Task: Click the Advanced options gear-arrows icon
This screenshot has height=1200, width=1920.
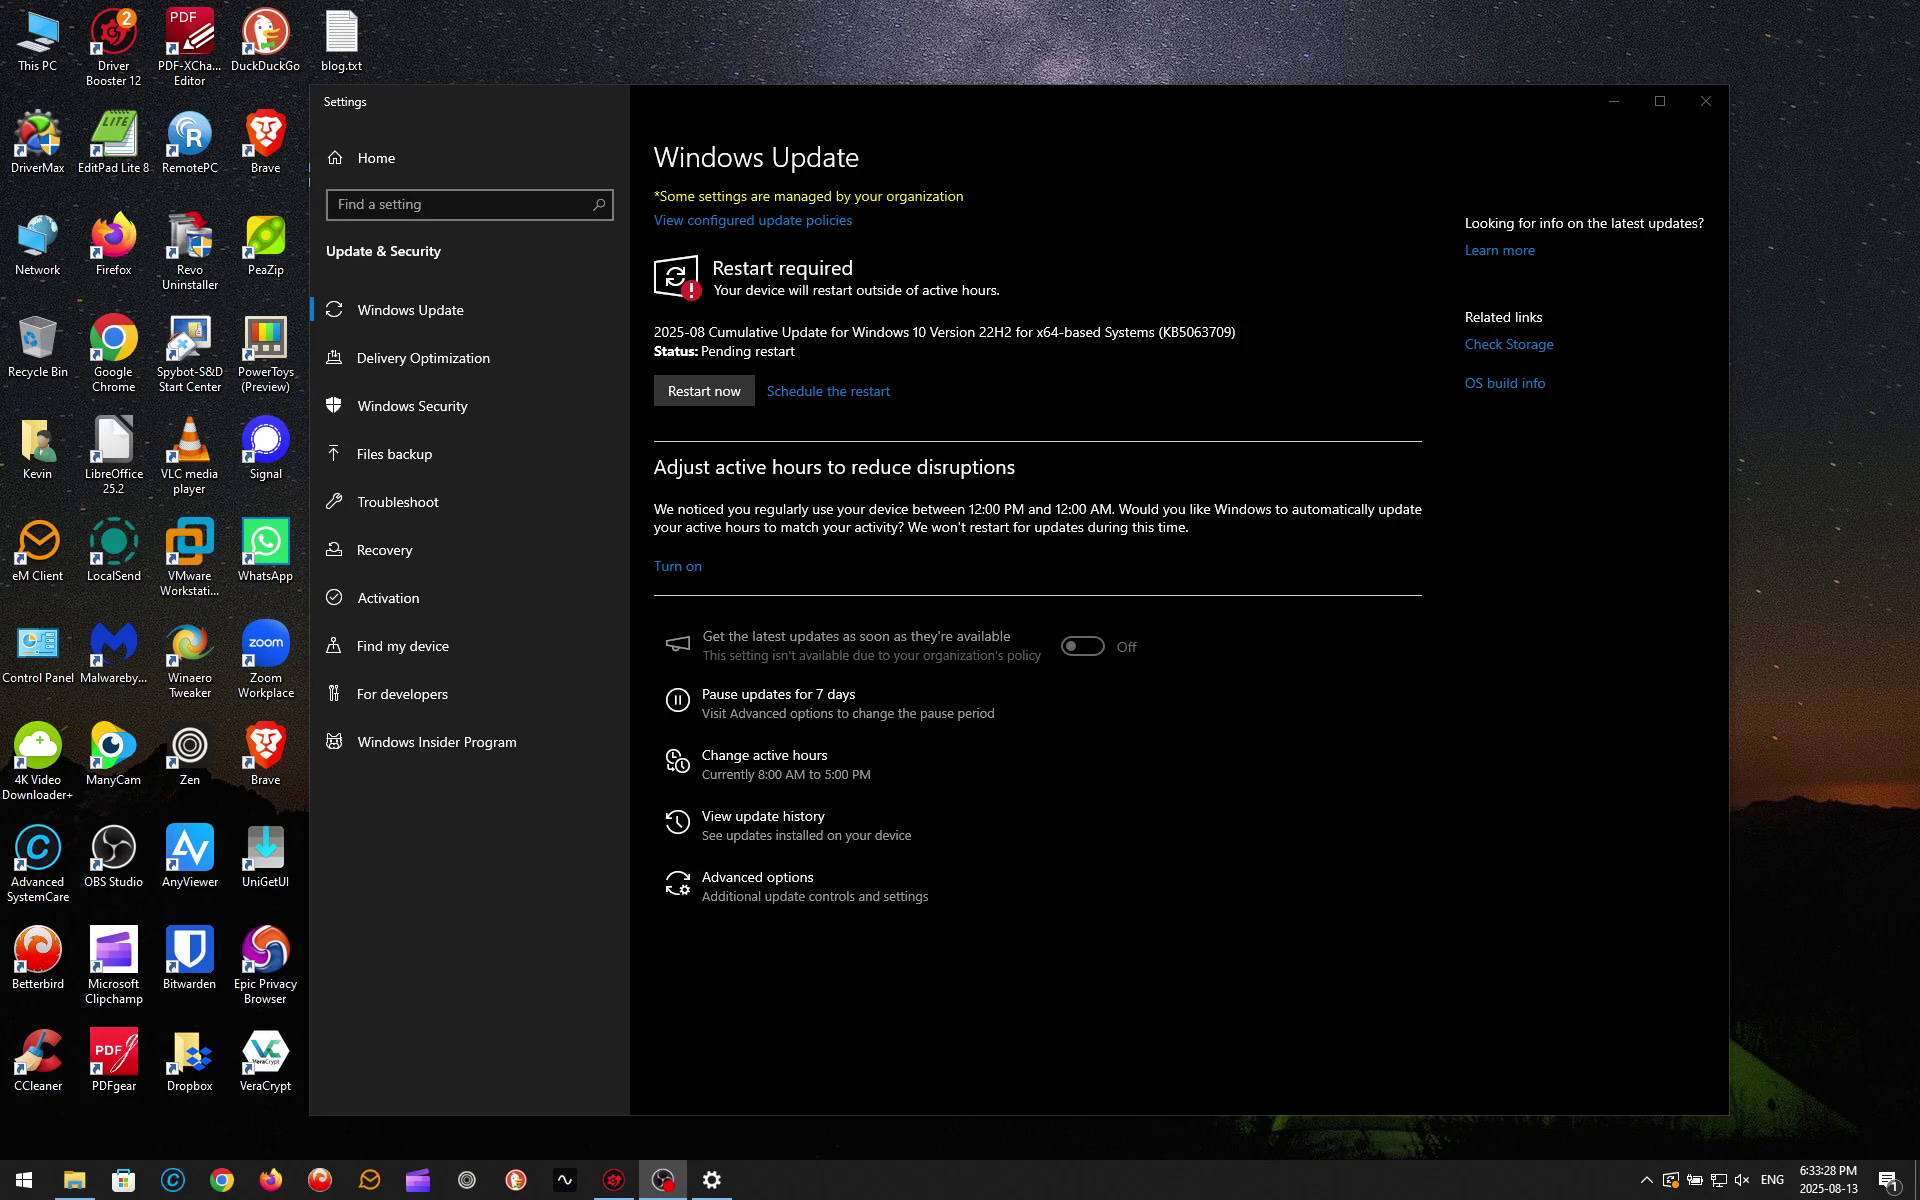Action: pyautogui.click(x=677, y=884)
